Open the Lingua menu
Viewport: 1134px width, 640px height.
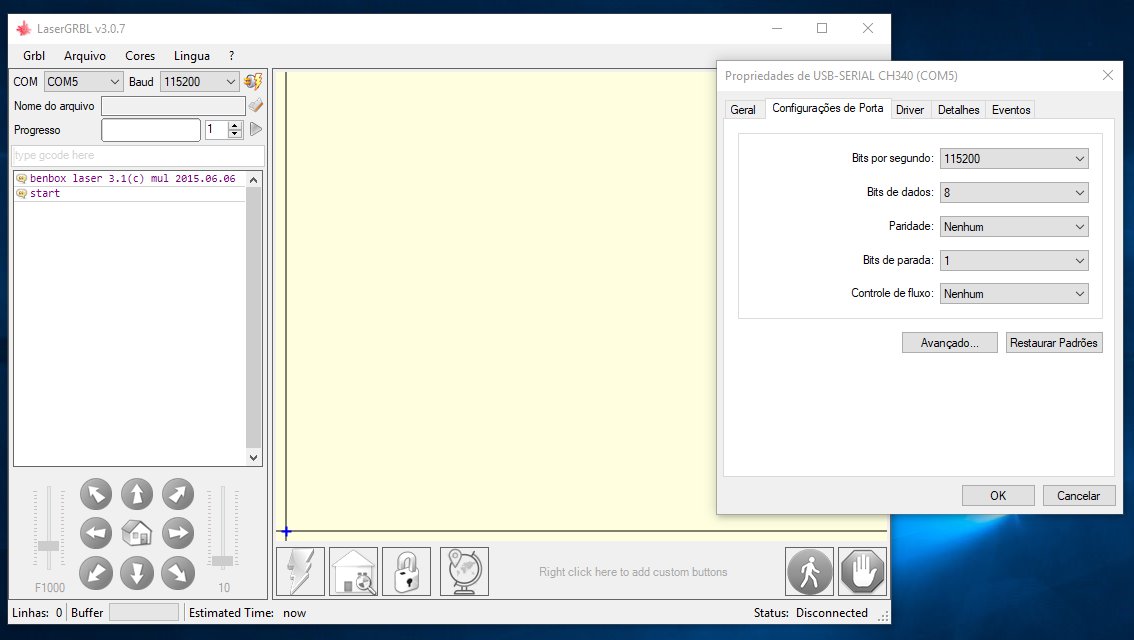192,56
